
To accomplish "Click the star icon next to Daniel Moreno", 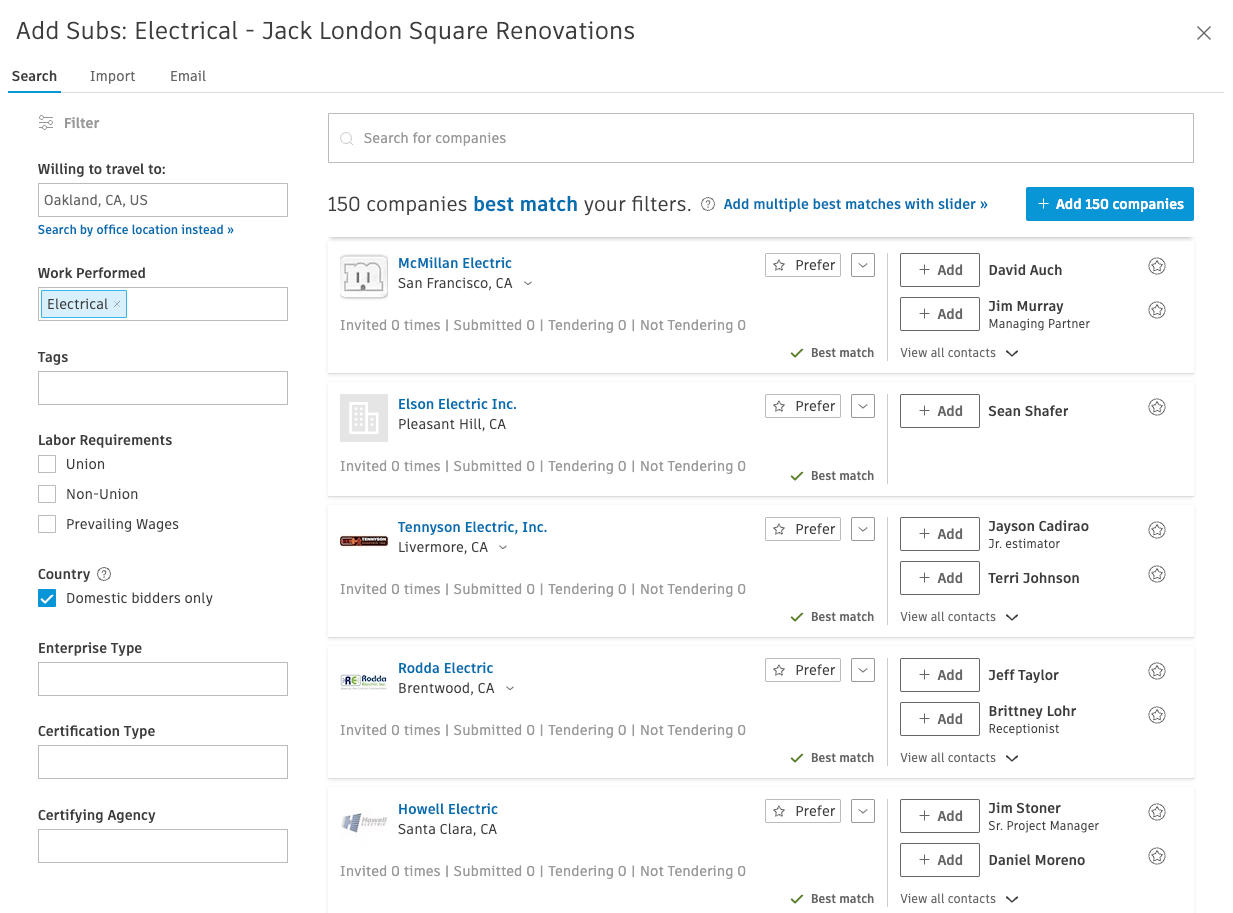I will pyautogui.click(x=1157, y=856).
